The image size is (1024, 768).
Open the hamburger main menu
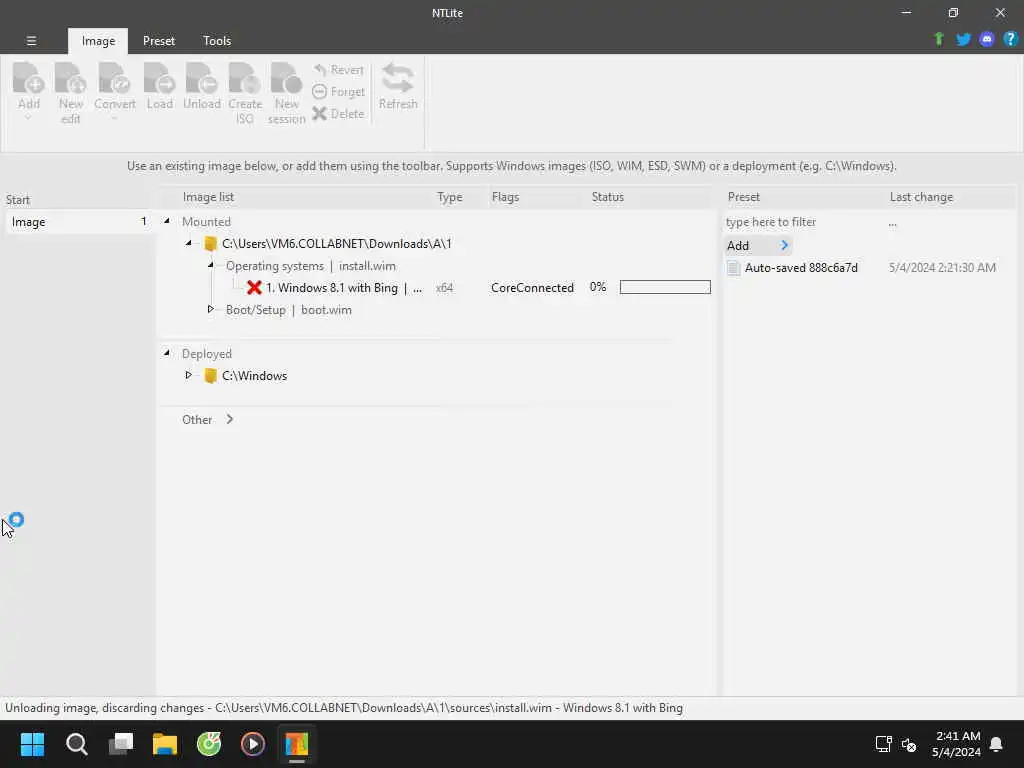31,40
